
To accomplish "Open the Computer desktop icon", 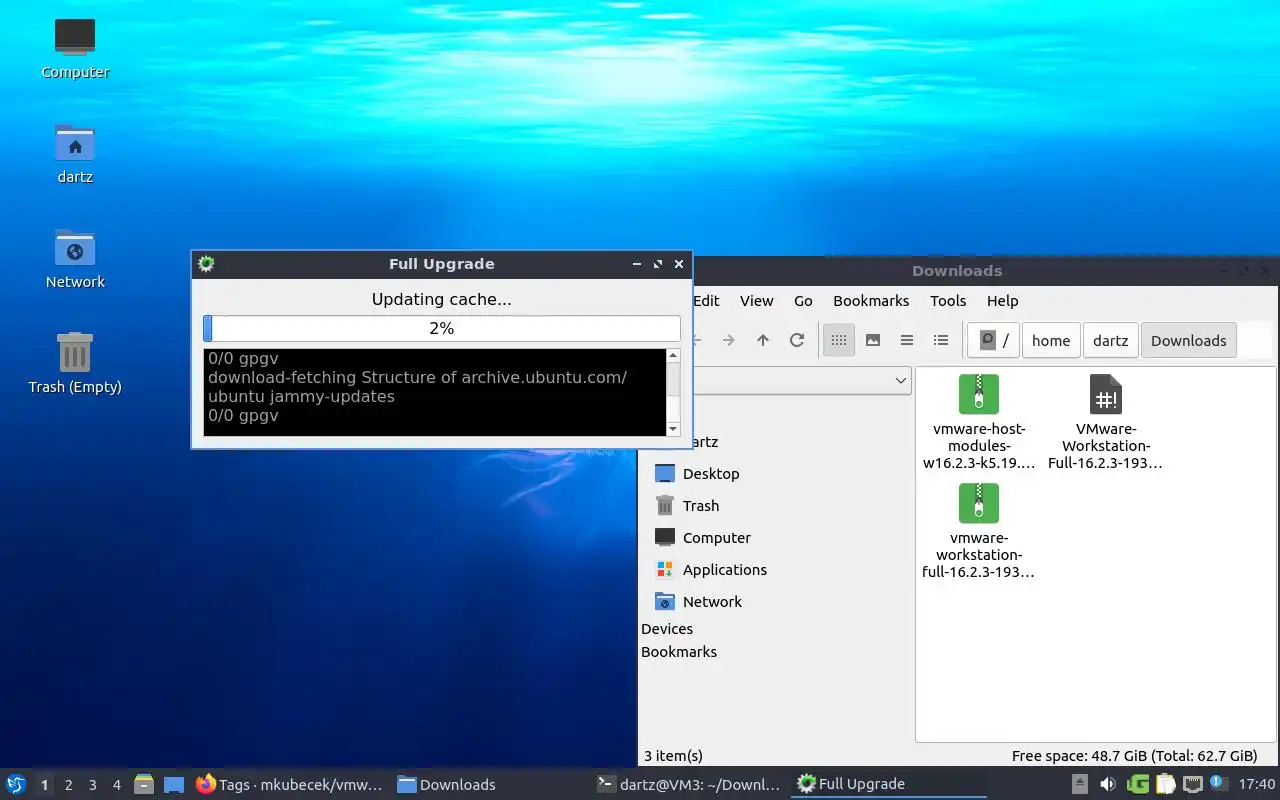I will click(x=75, y=48).
